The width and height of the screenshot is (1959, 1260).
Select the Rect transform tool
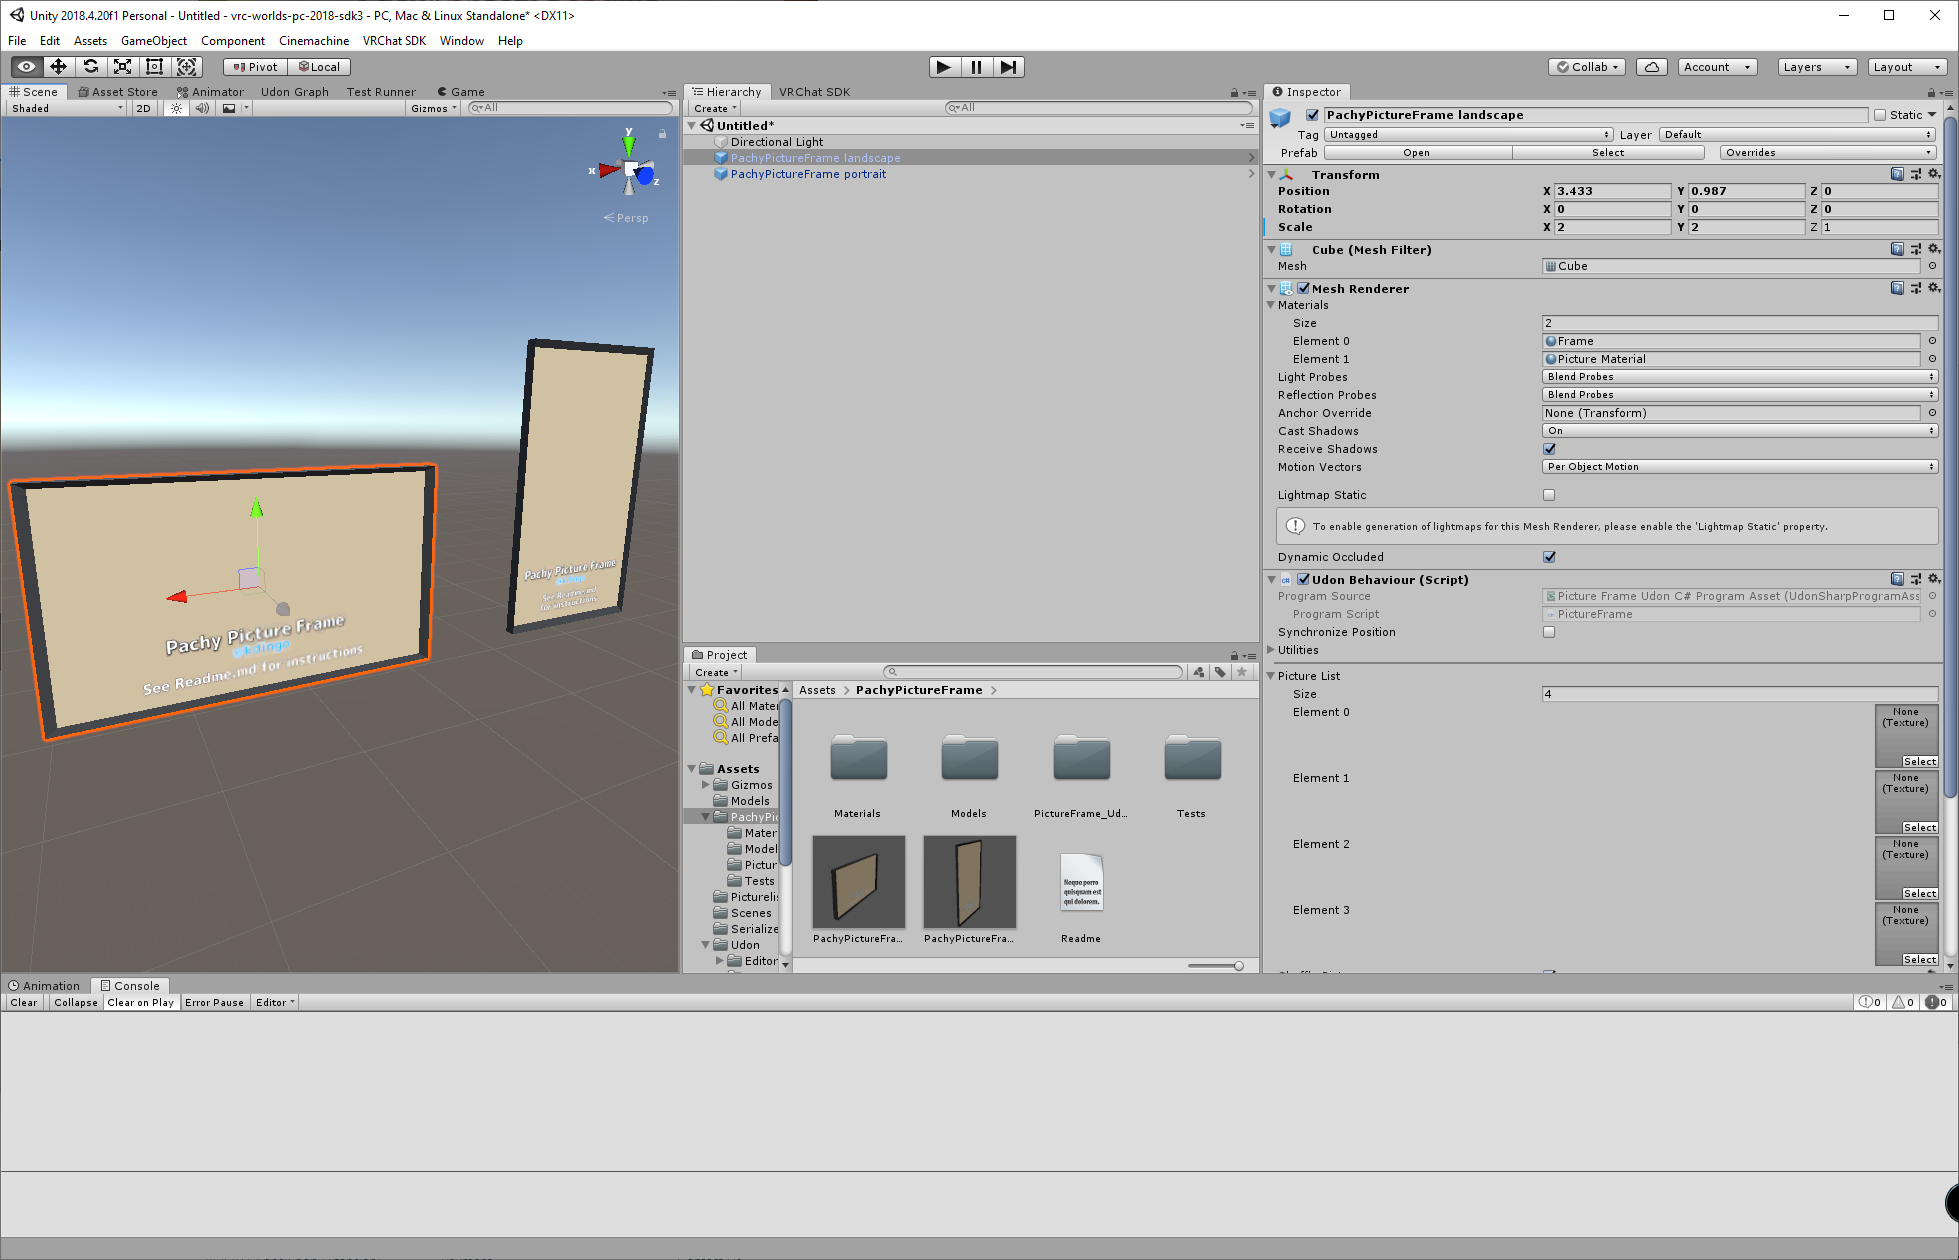point(154,66)
